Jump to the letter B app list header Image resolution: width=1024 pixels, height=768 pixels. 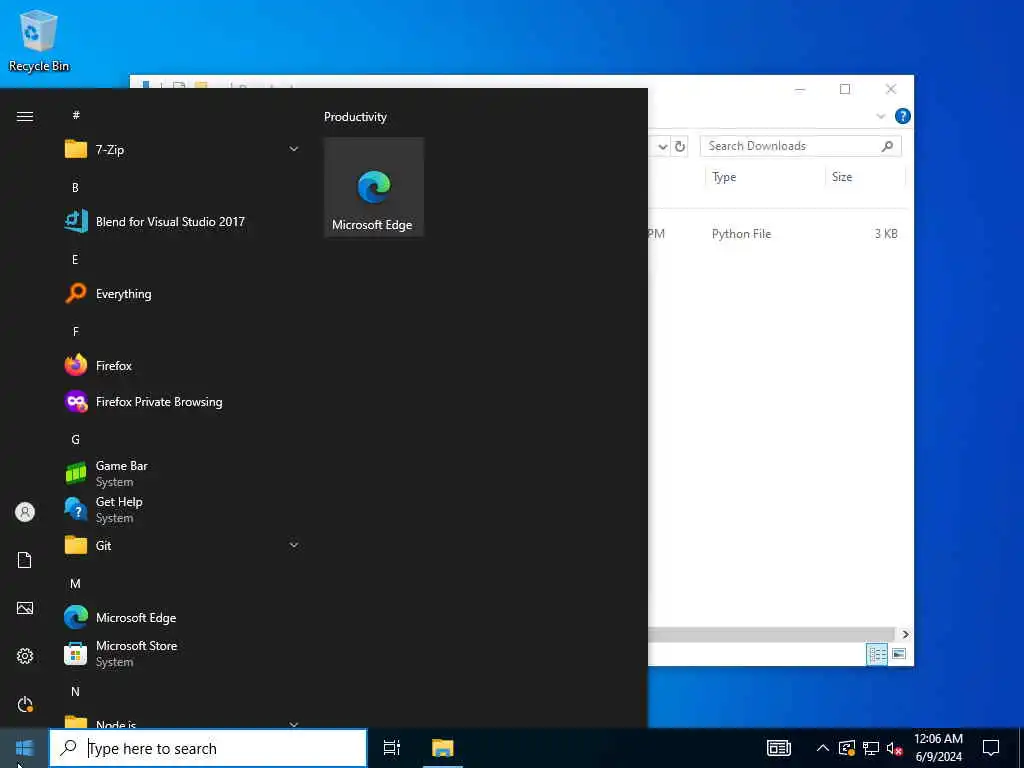pos(75,187)
